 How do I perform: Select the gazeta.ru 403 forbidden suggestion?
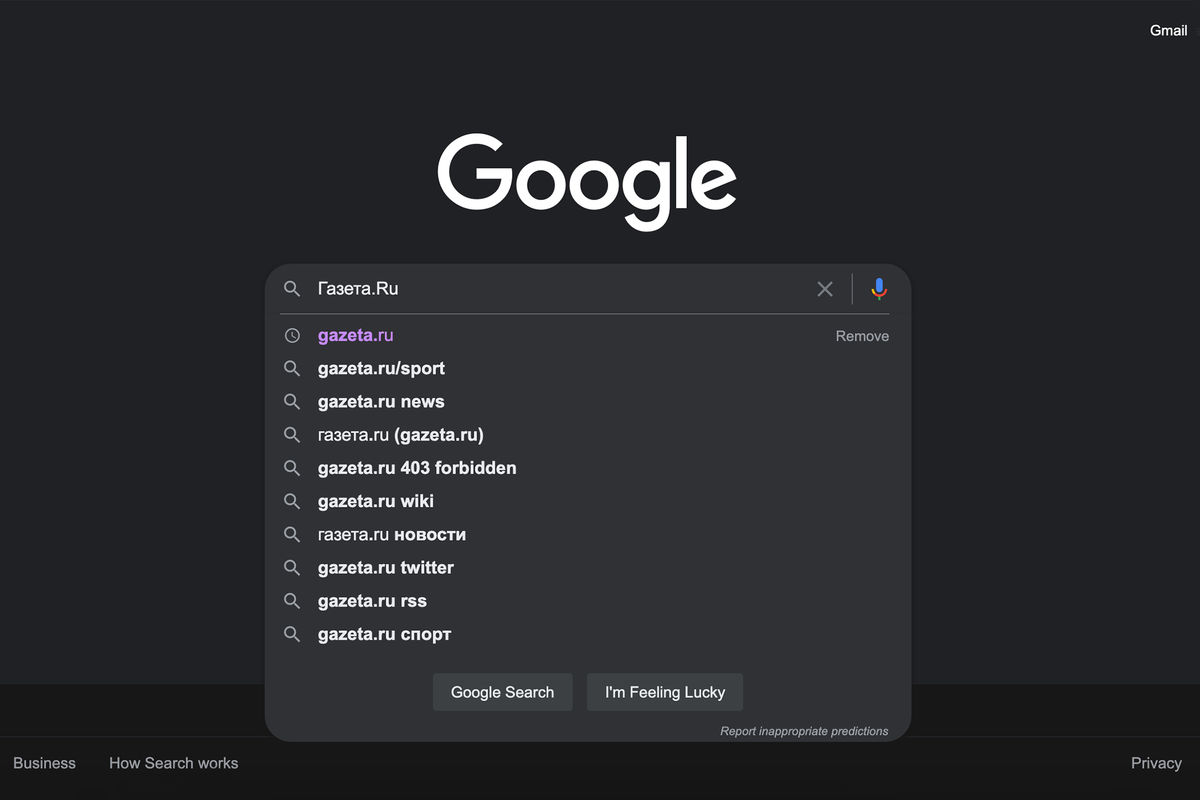pos(417,468)
